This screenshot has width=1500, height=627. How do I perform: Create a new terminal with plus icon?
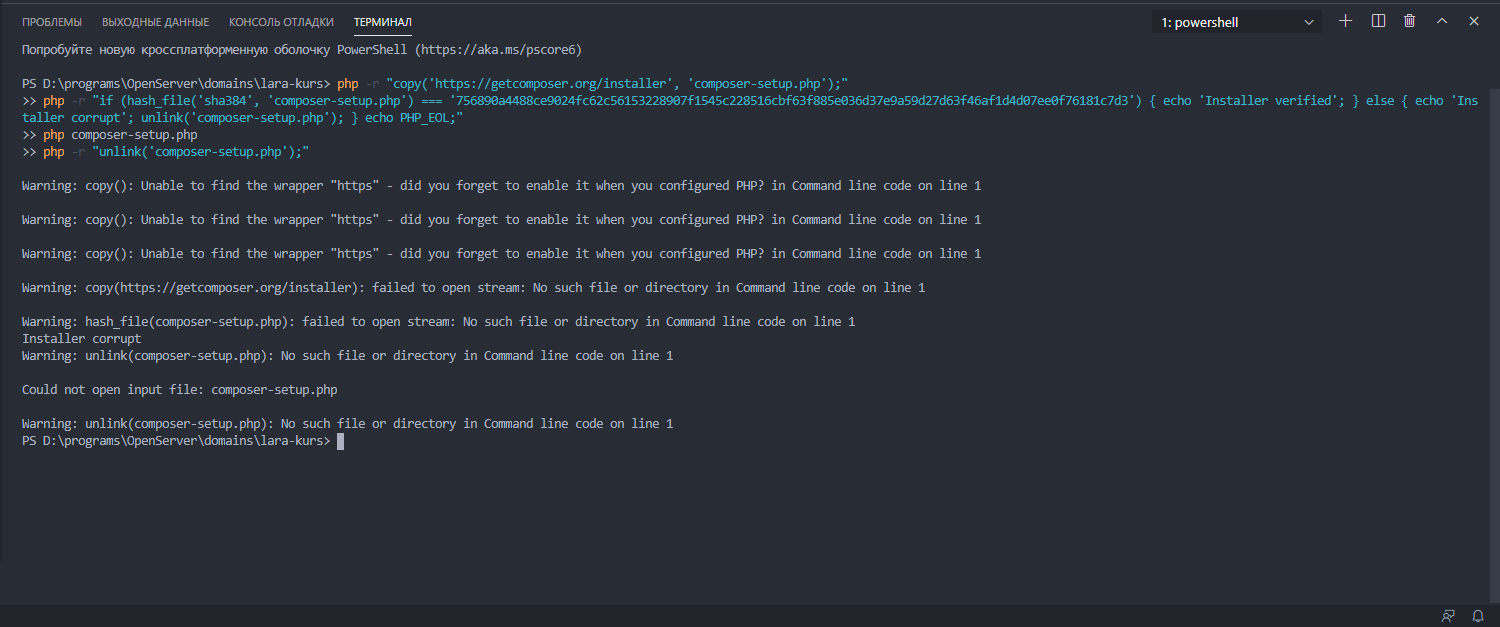click(1345, 21)
